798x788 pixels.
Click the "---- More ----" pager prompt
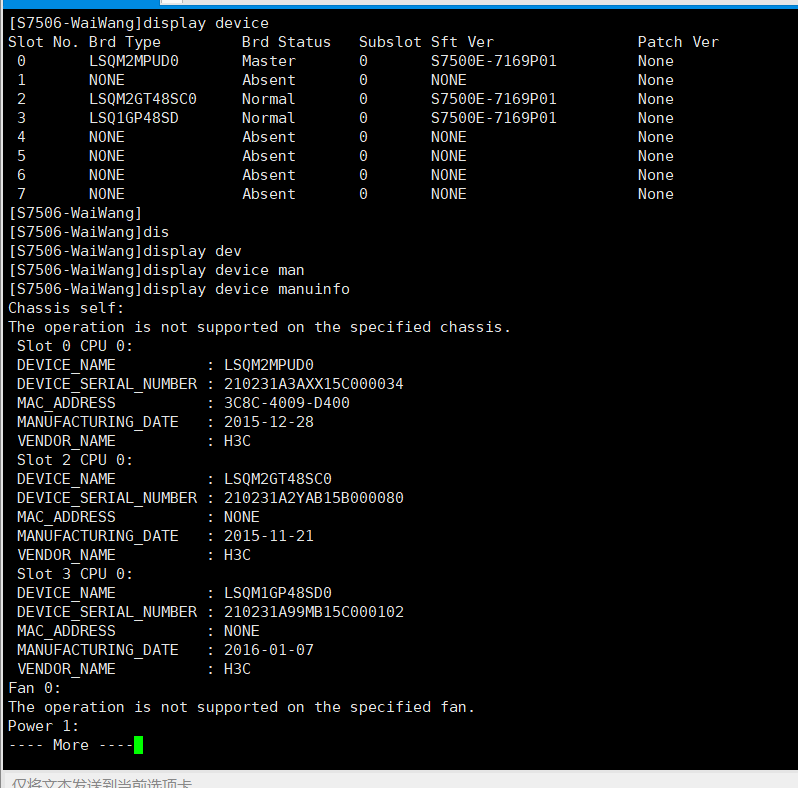[x=66, y=745]
